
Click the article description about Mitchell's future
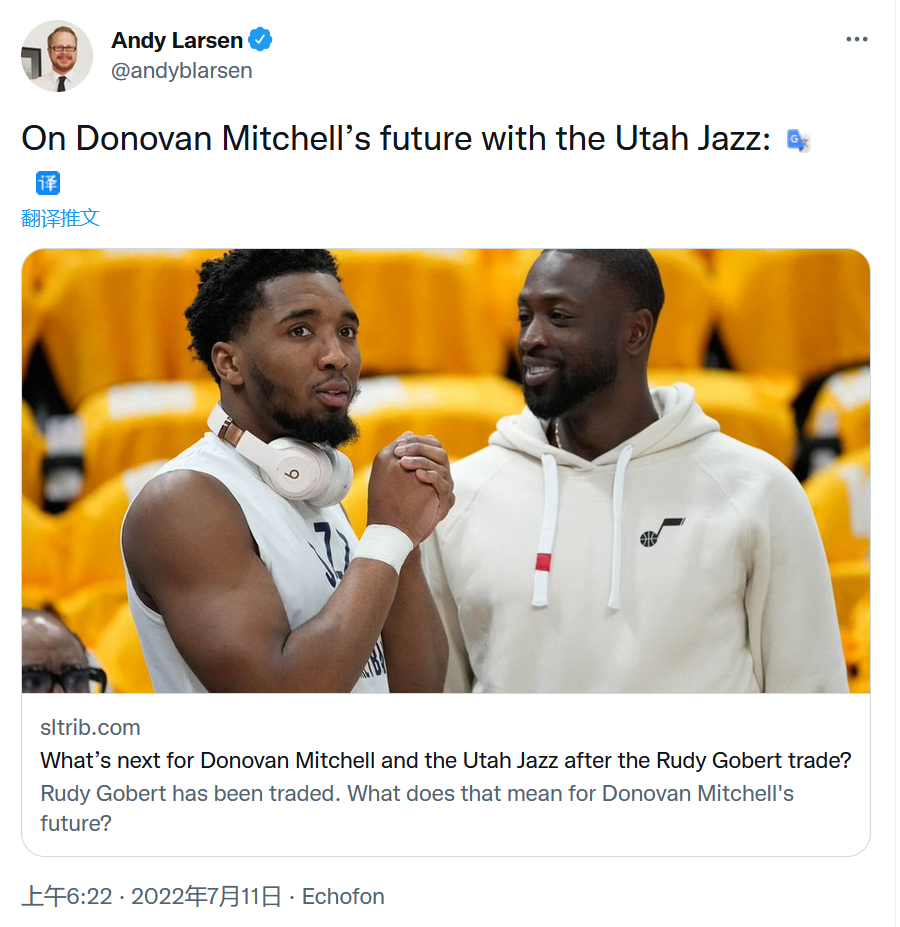tap(417, 808)
